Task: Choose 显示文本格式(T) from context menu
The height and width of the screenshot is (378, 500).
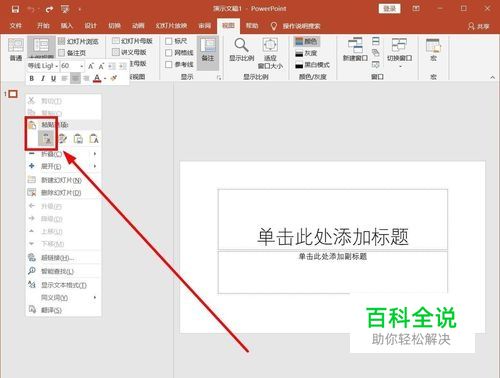Action: (63, 285)
